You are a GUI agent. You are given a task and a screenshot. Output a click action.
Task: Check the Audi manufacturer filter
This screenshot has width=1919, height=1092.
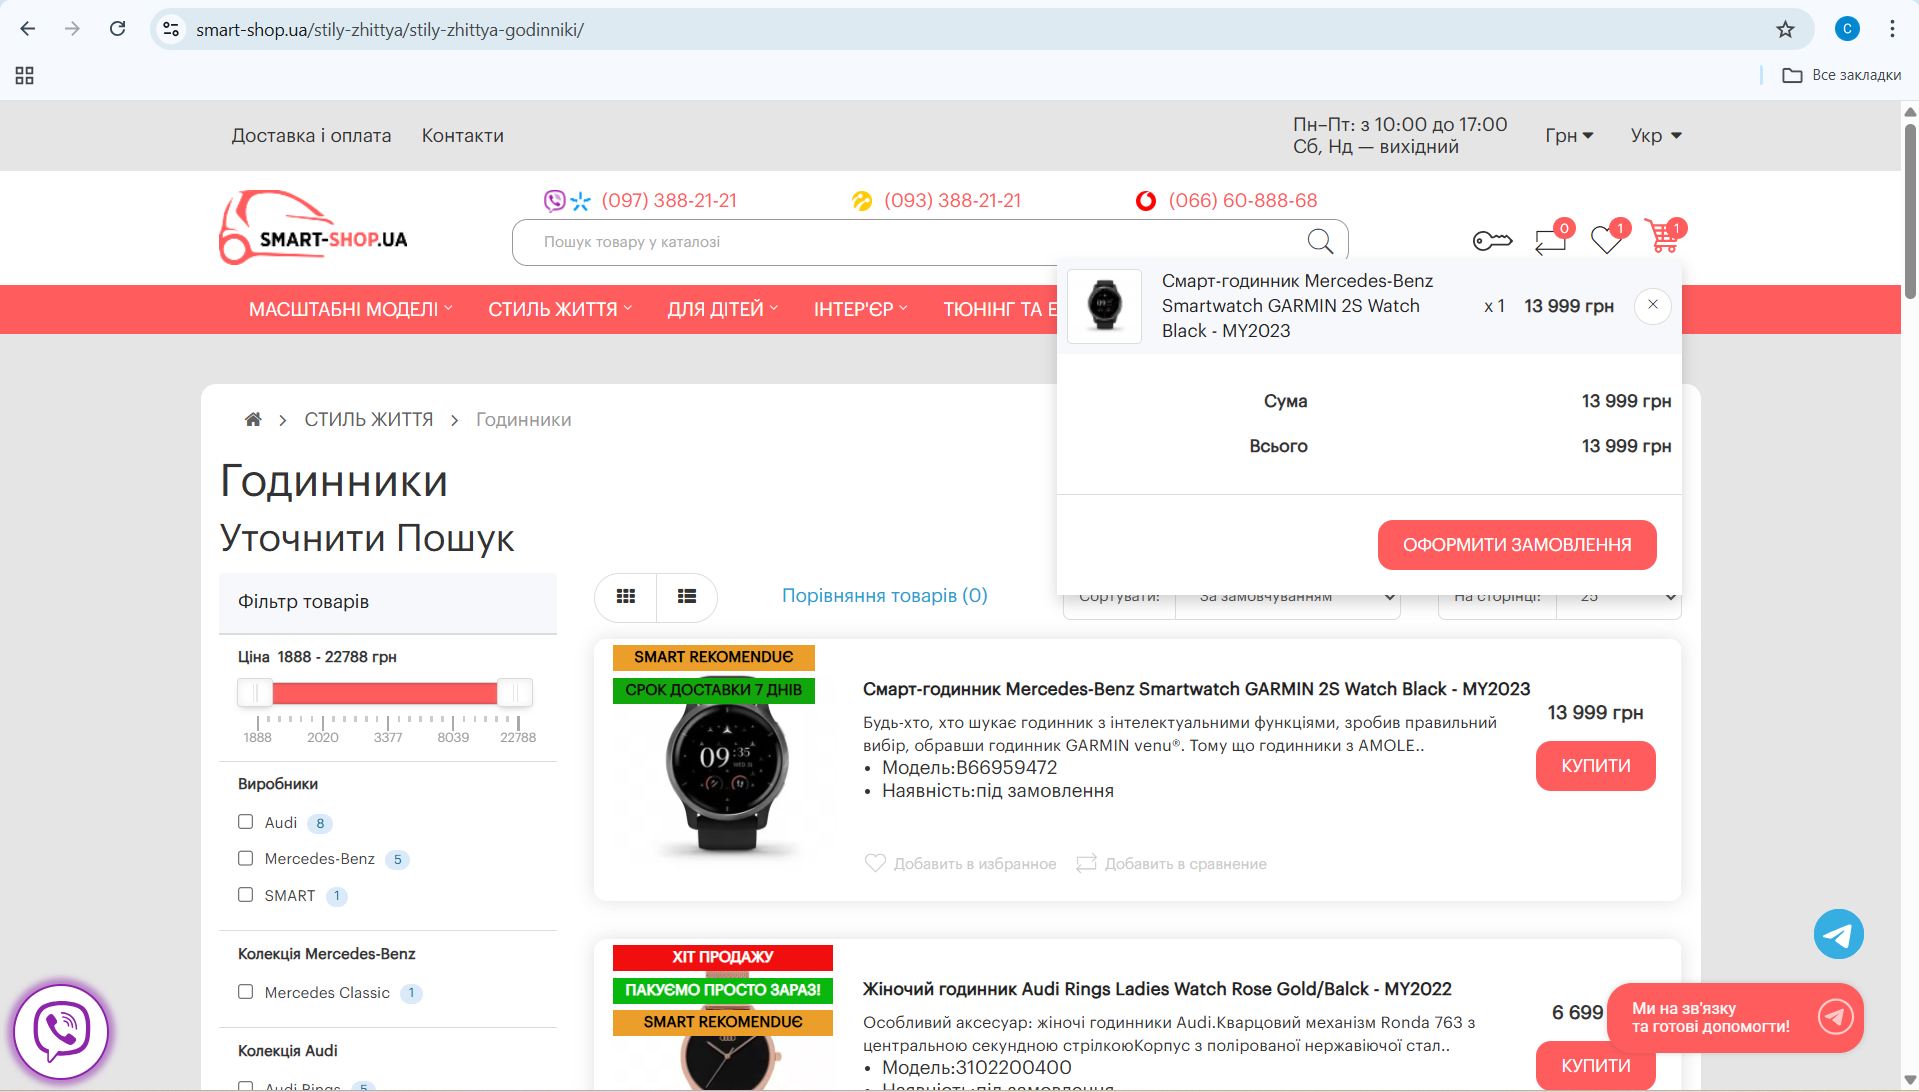click(246, 822)
